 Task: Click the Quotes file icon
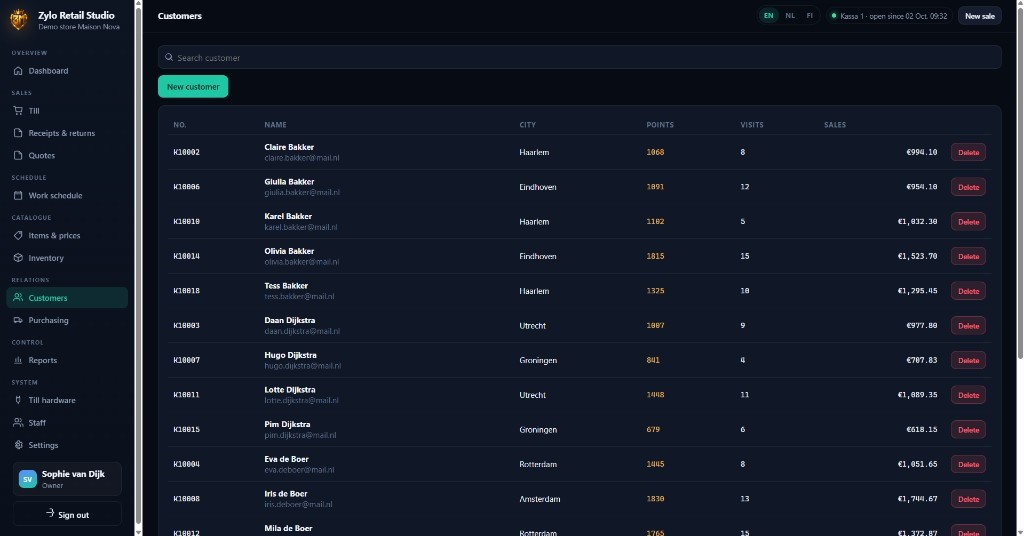coord(18,155)
